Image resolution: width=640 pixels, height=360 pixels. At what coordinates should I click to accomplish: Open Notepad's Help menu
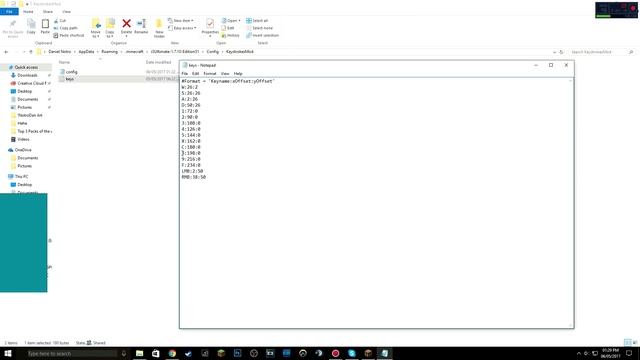coord(238,73)
